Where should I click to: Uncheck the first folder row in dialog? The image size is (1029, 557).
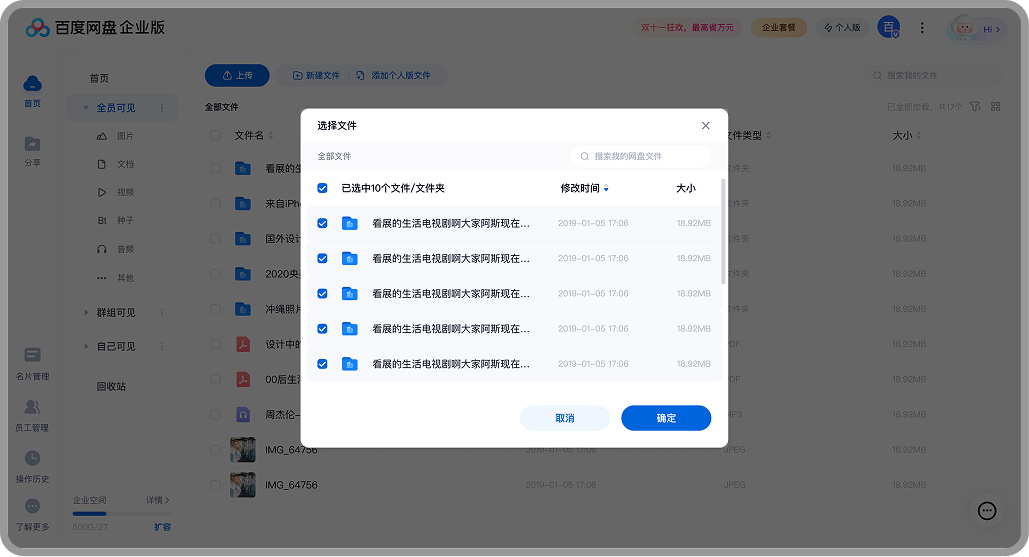(x=322, y=223)
